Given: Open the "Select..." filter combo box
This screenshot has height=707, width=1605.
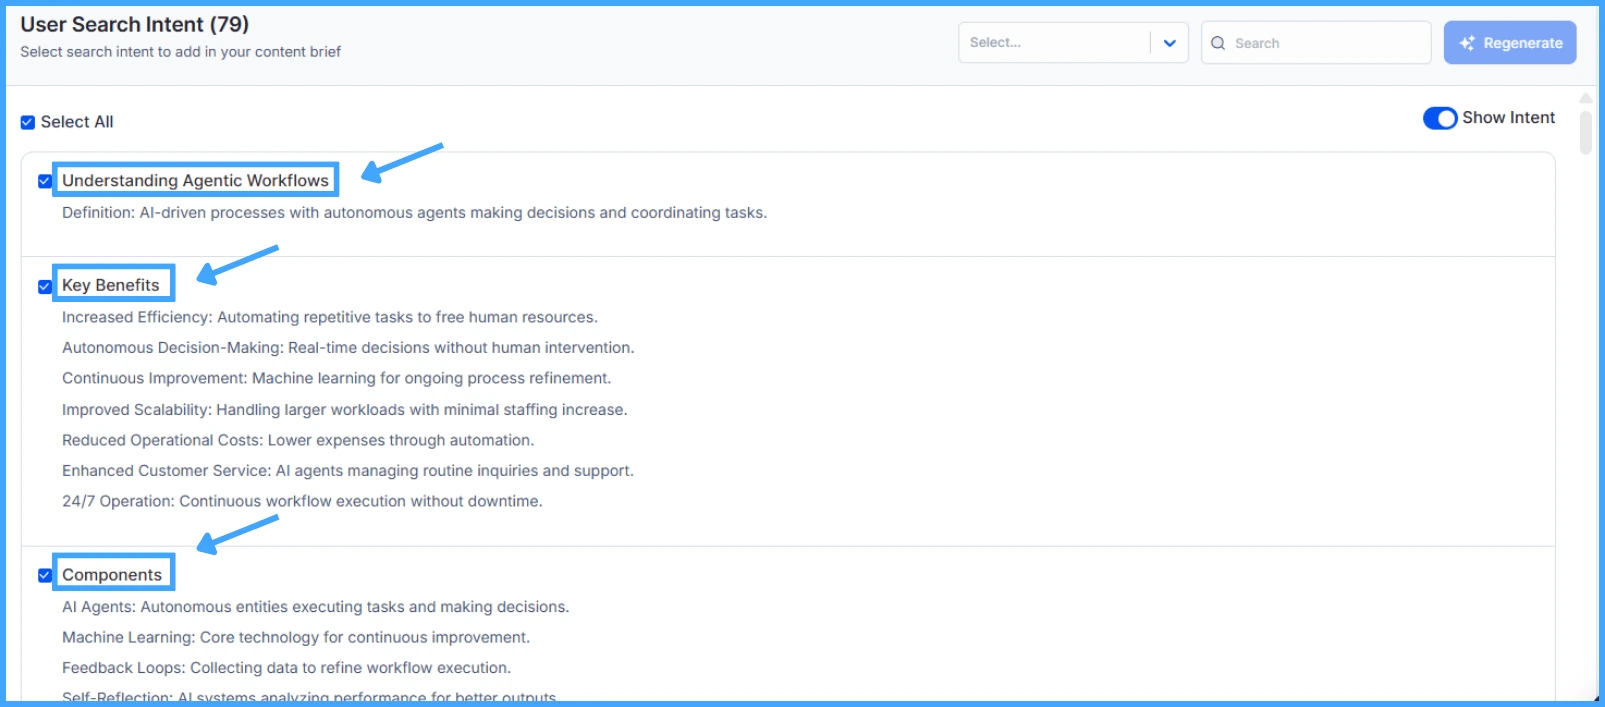Looking at the screenshot, I should pyautogui.click(x=1055, y=43).
